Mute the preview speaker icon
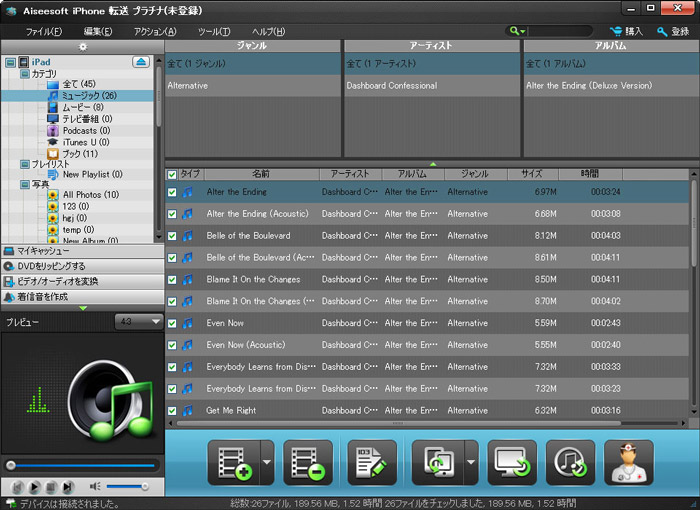The width and height of the screenshot is (700, 510). (x=95, y=486)
